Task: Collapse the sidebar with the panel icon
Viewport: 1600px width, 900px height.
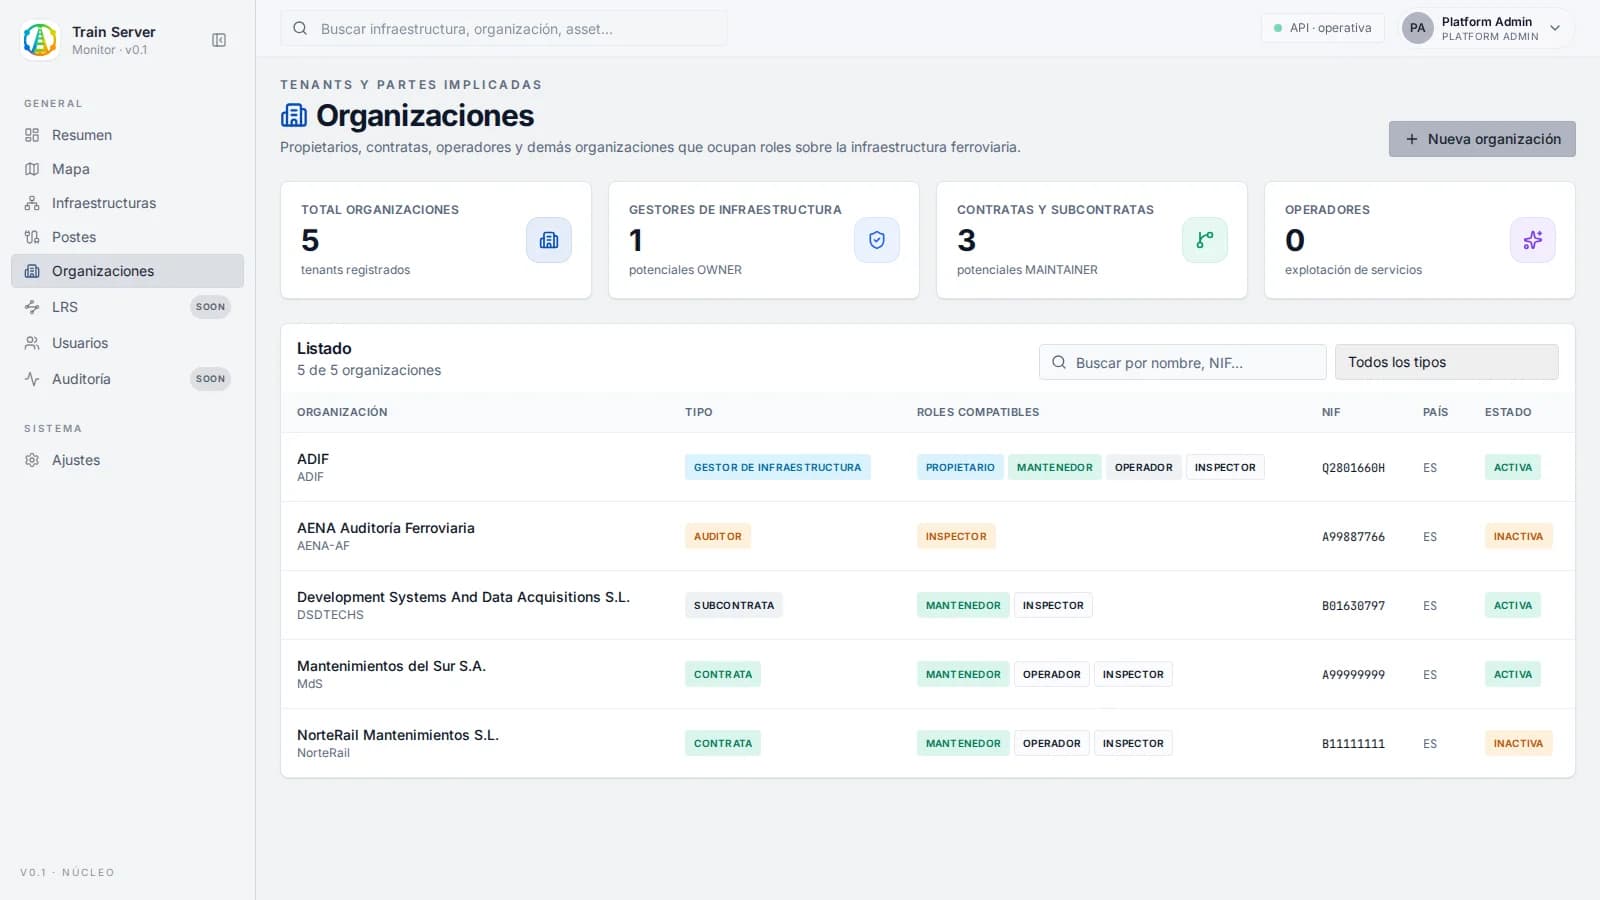Action: [219, 40]
